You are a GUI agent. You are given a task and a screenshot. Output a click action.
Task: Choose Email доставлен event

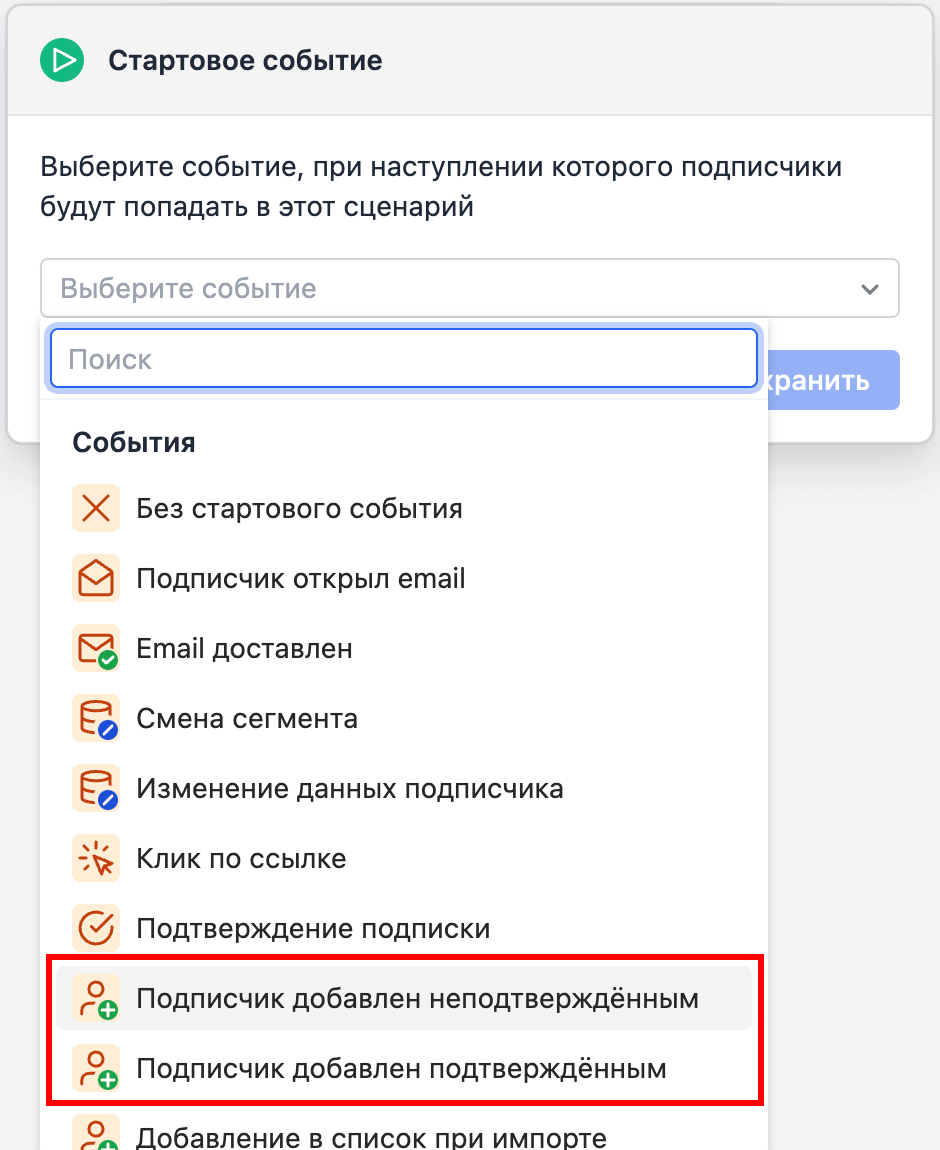coord(403,648)
